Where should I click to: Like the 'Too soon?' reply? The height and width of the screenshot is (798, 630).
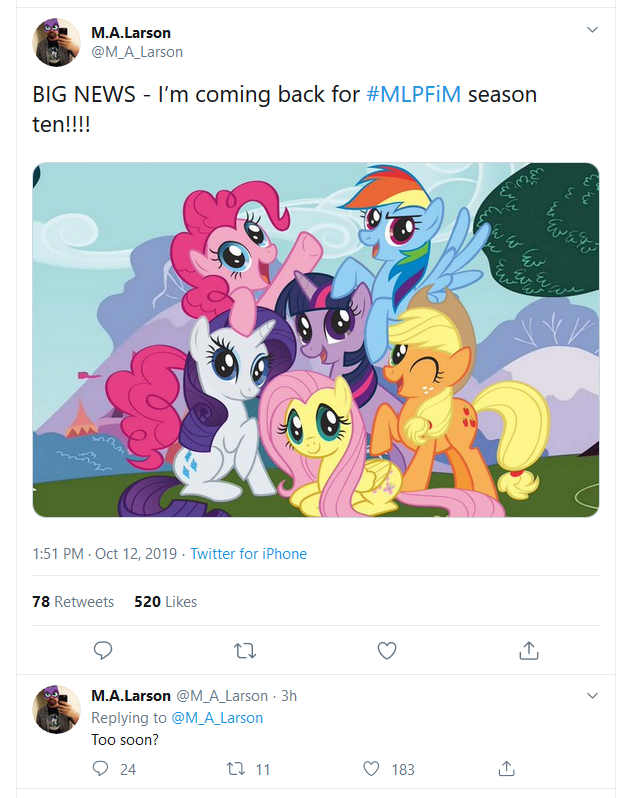coord(371,768)
